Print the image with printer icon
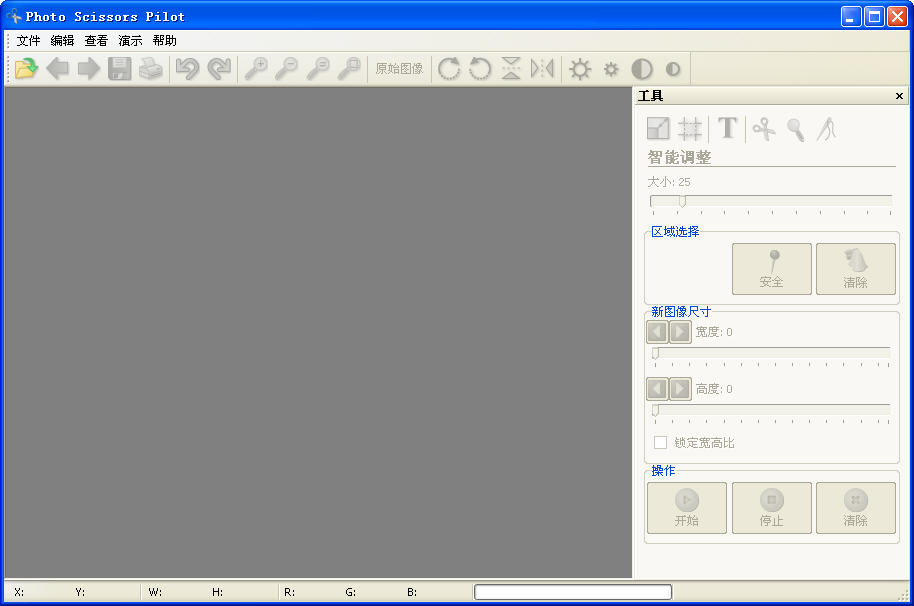This screenshot has width=914, height=606. click(151, 69)
